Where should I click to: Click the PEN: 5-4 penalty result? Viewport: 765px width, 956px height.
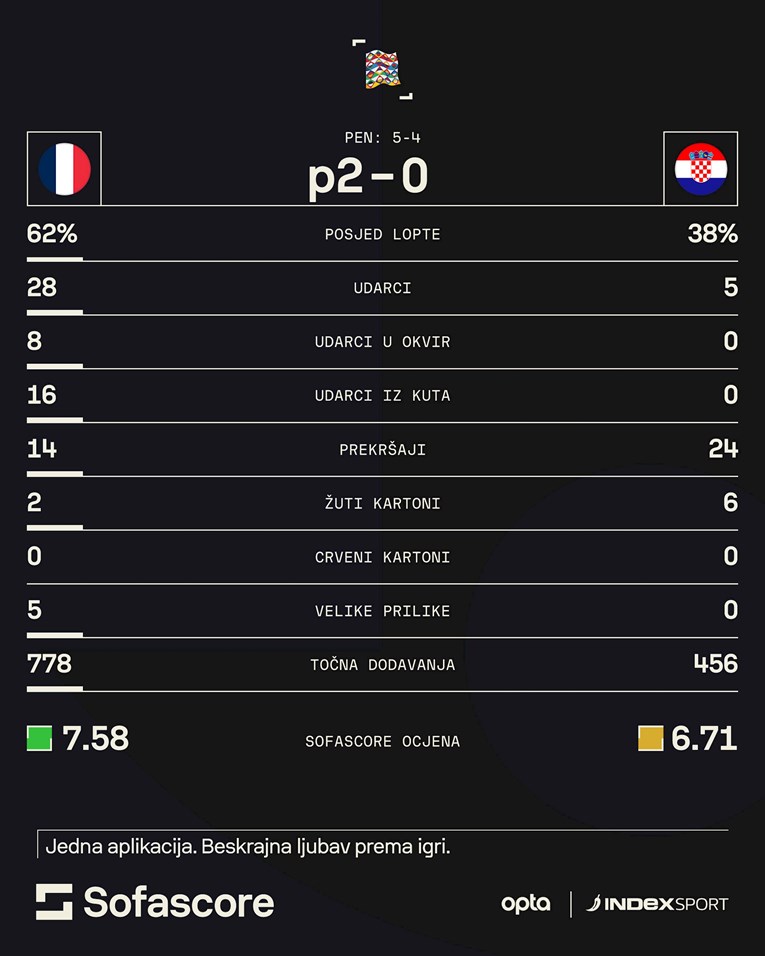382,138
